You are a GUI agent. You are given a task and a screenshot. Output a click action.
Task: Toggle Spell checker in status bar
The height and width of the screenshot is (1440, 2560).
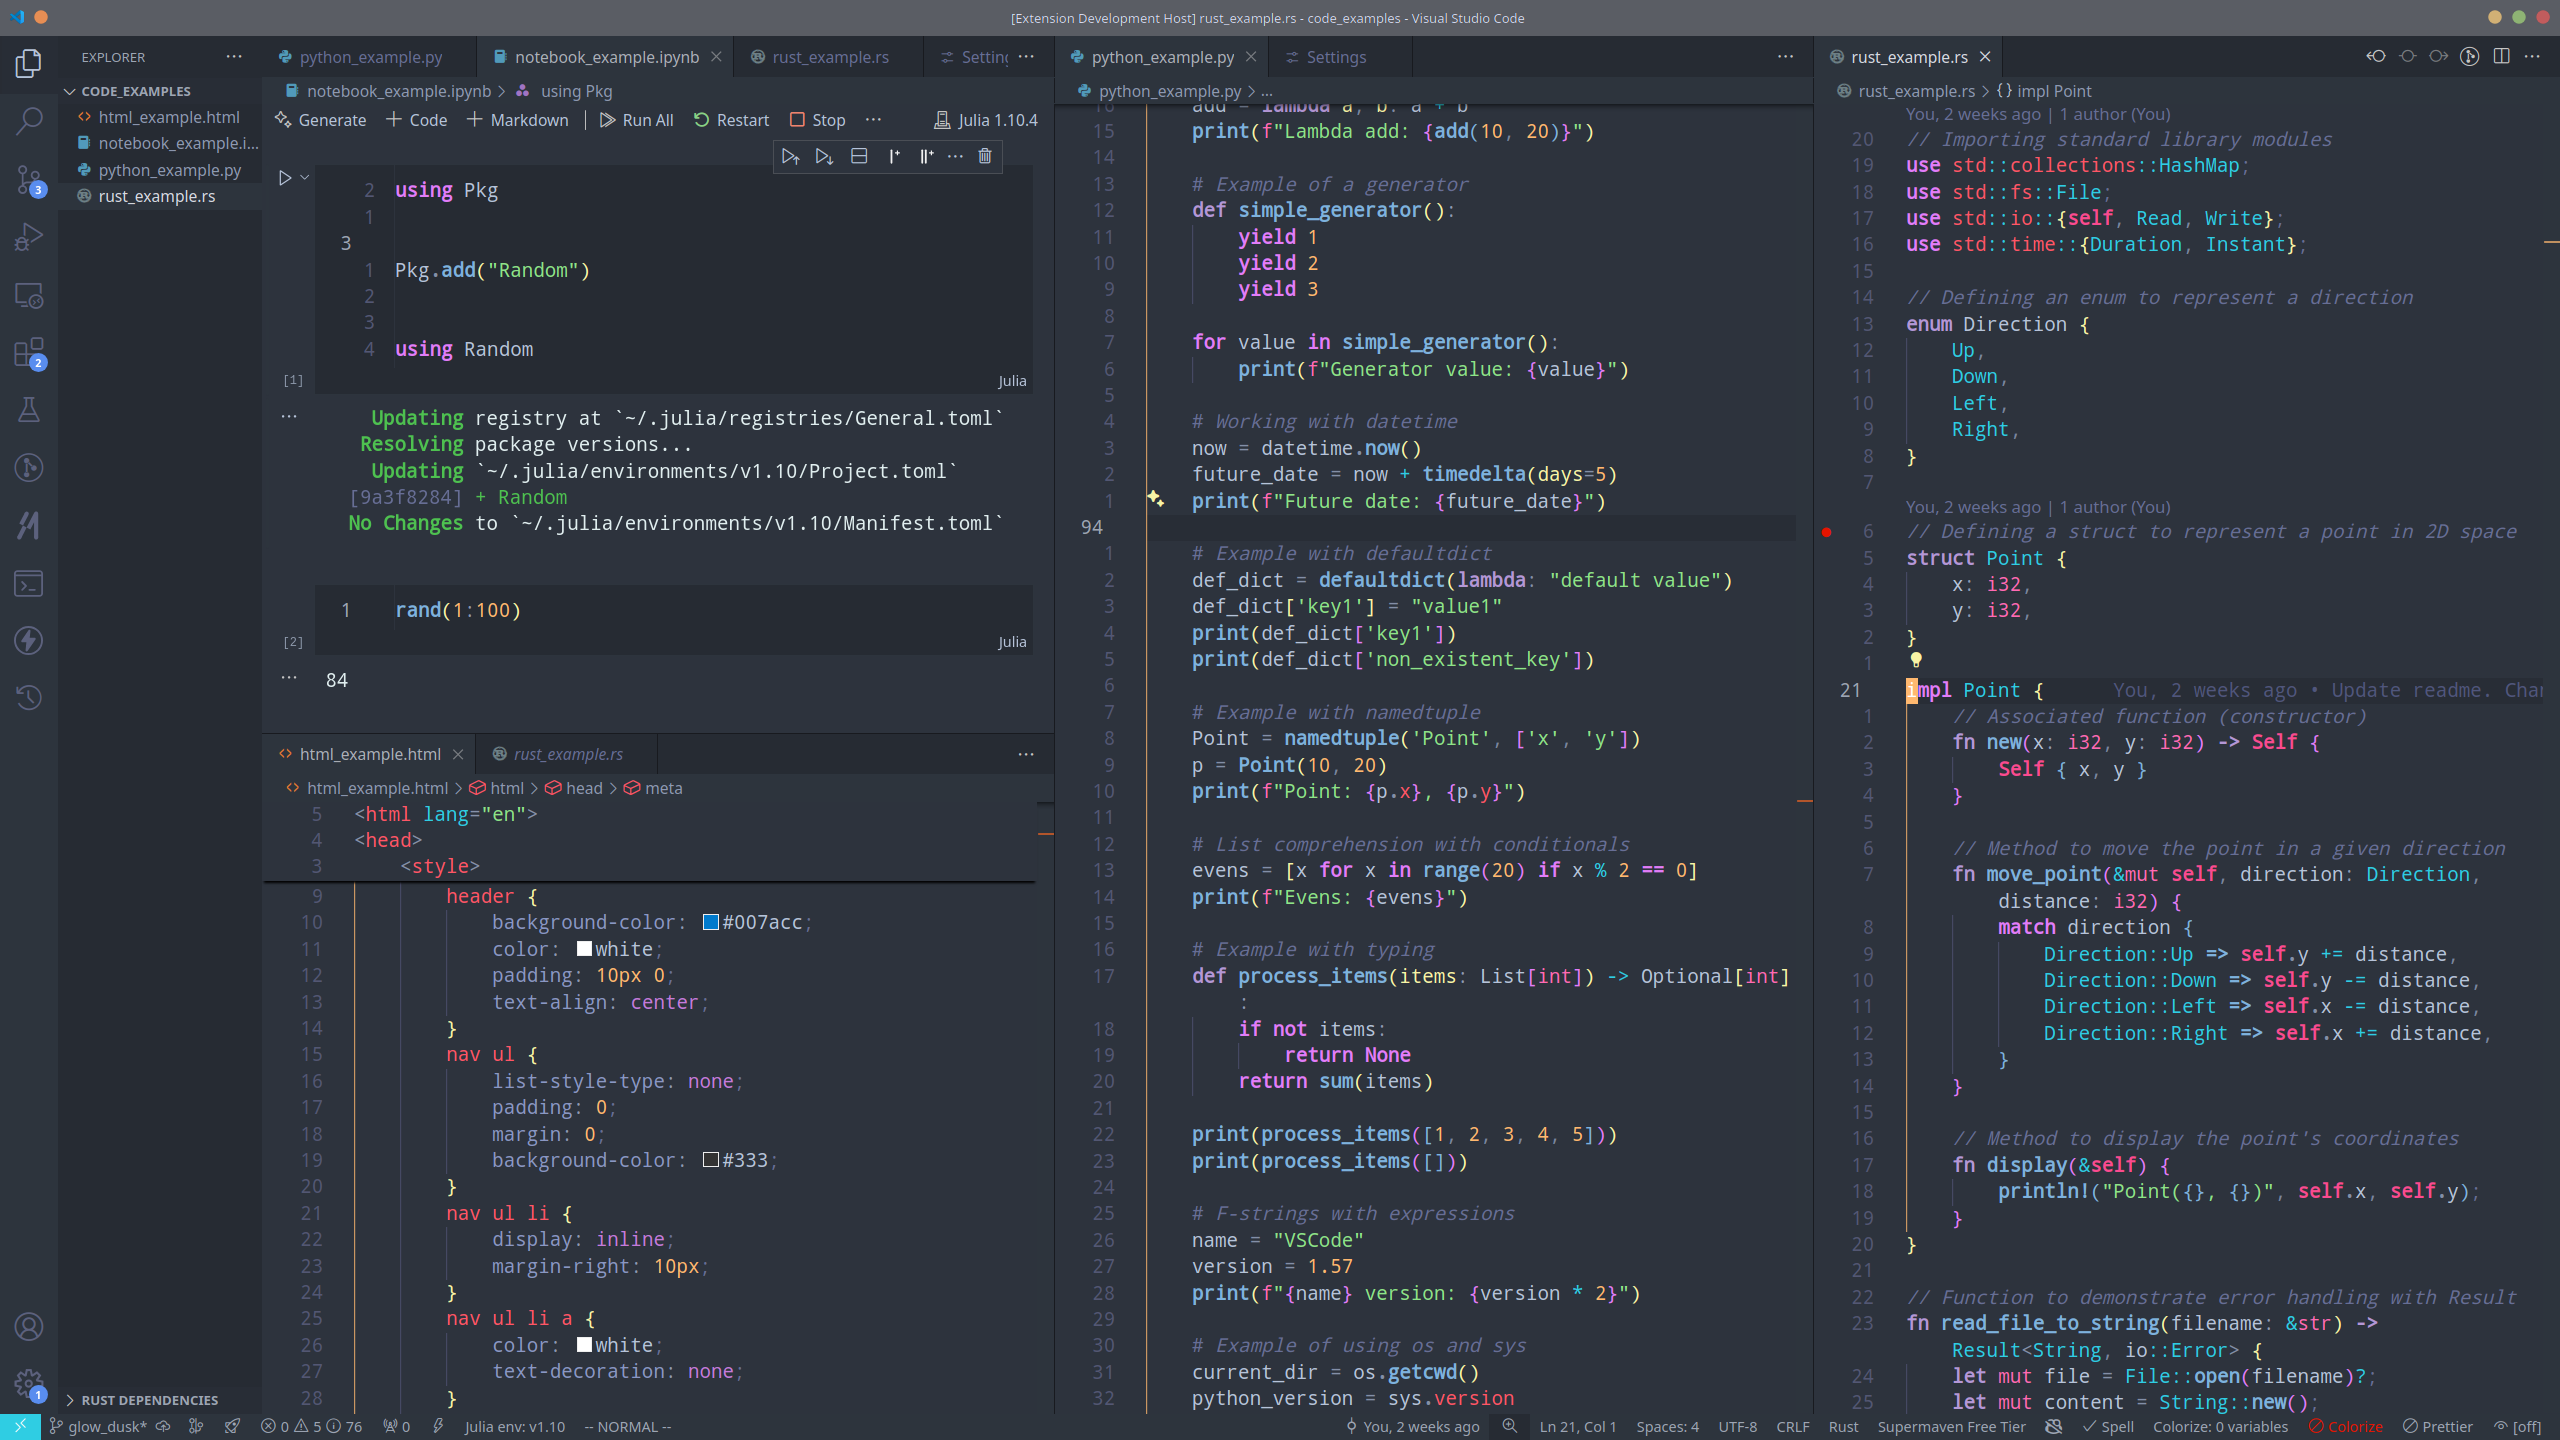pos(2108,1427)
